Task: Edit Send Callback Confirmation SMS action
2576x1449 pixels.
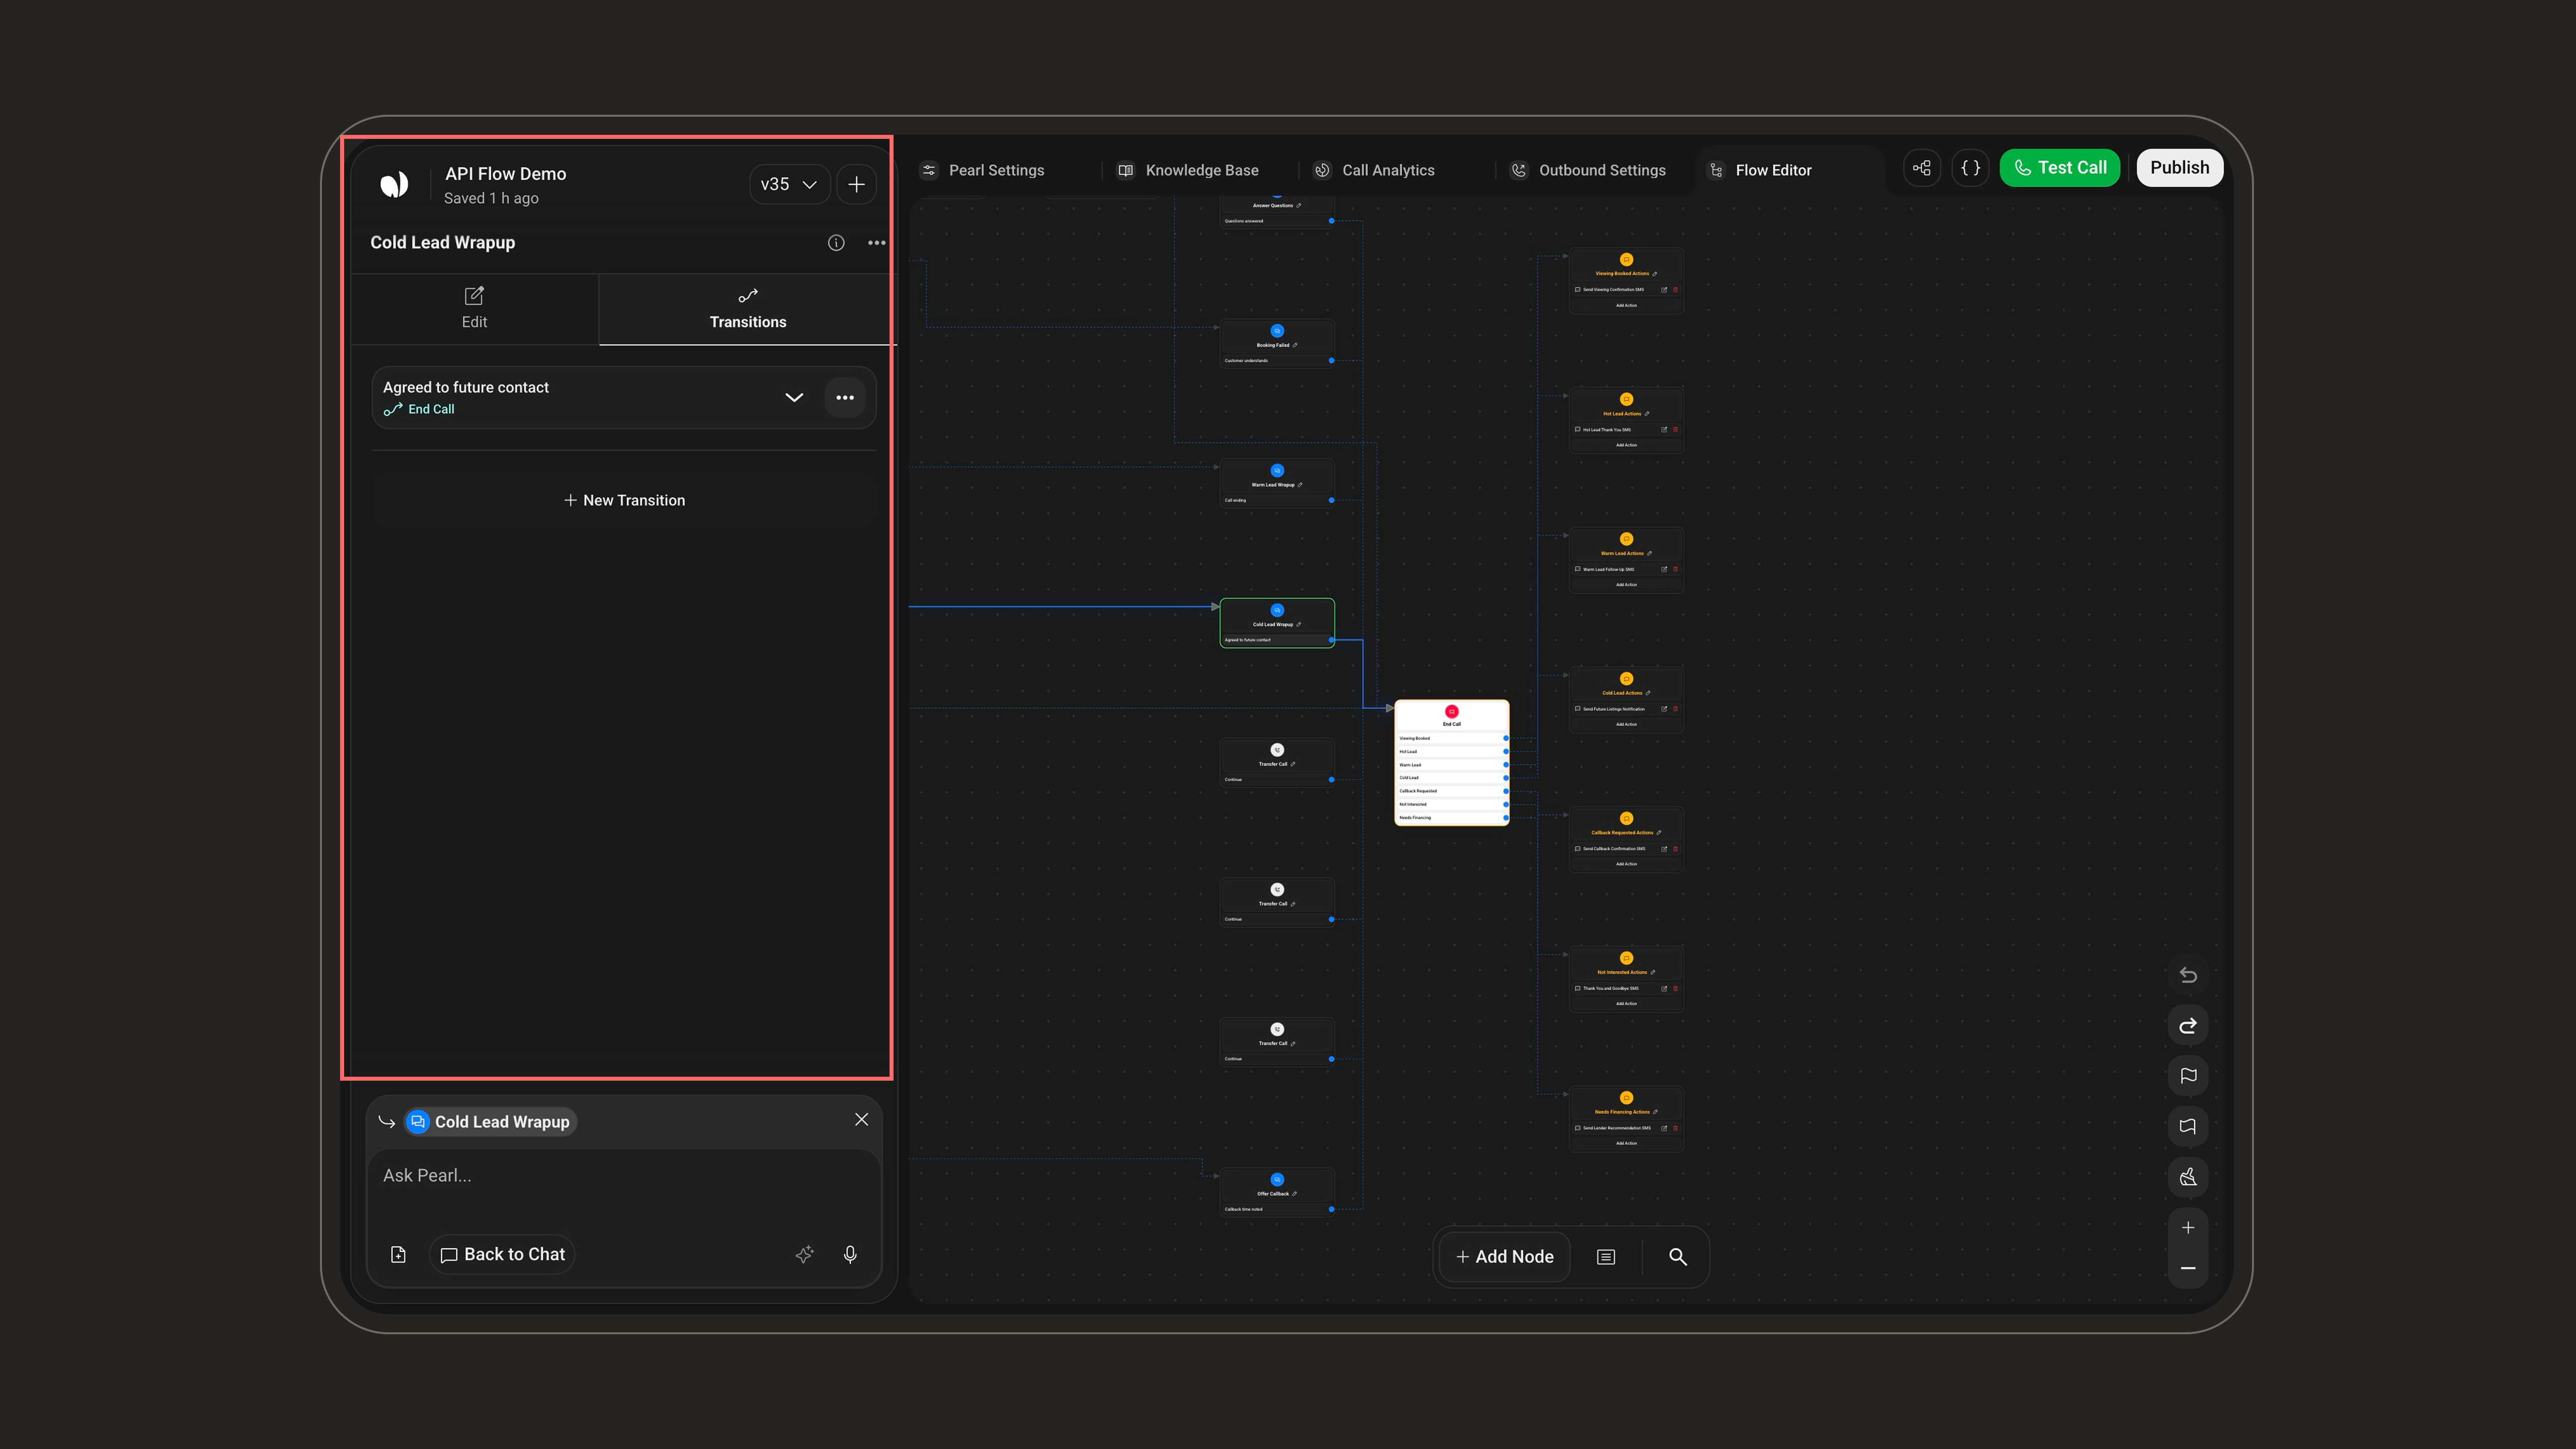Action: coord(1664,849)
